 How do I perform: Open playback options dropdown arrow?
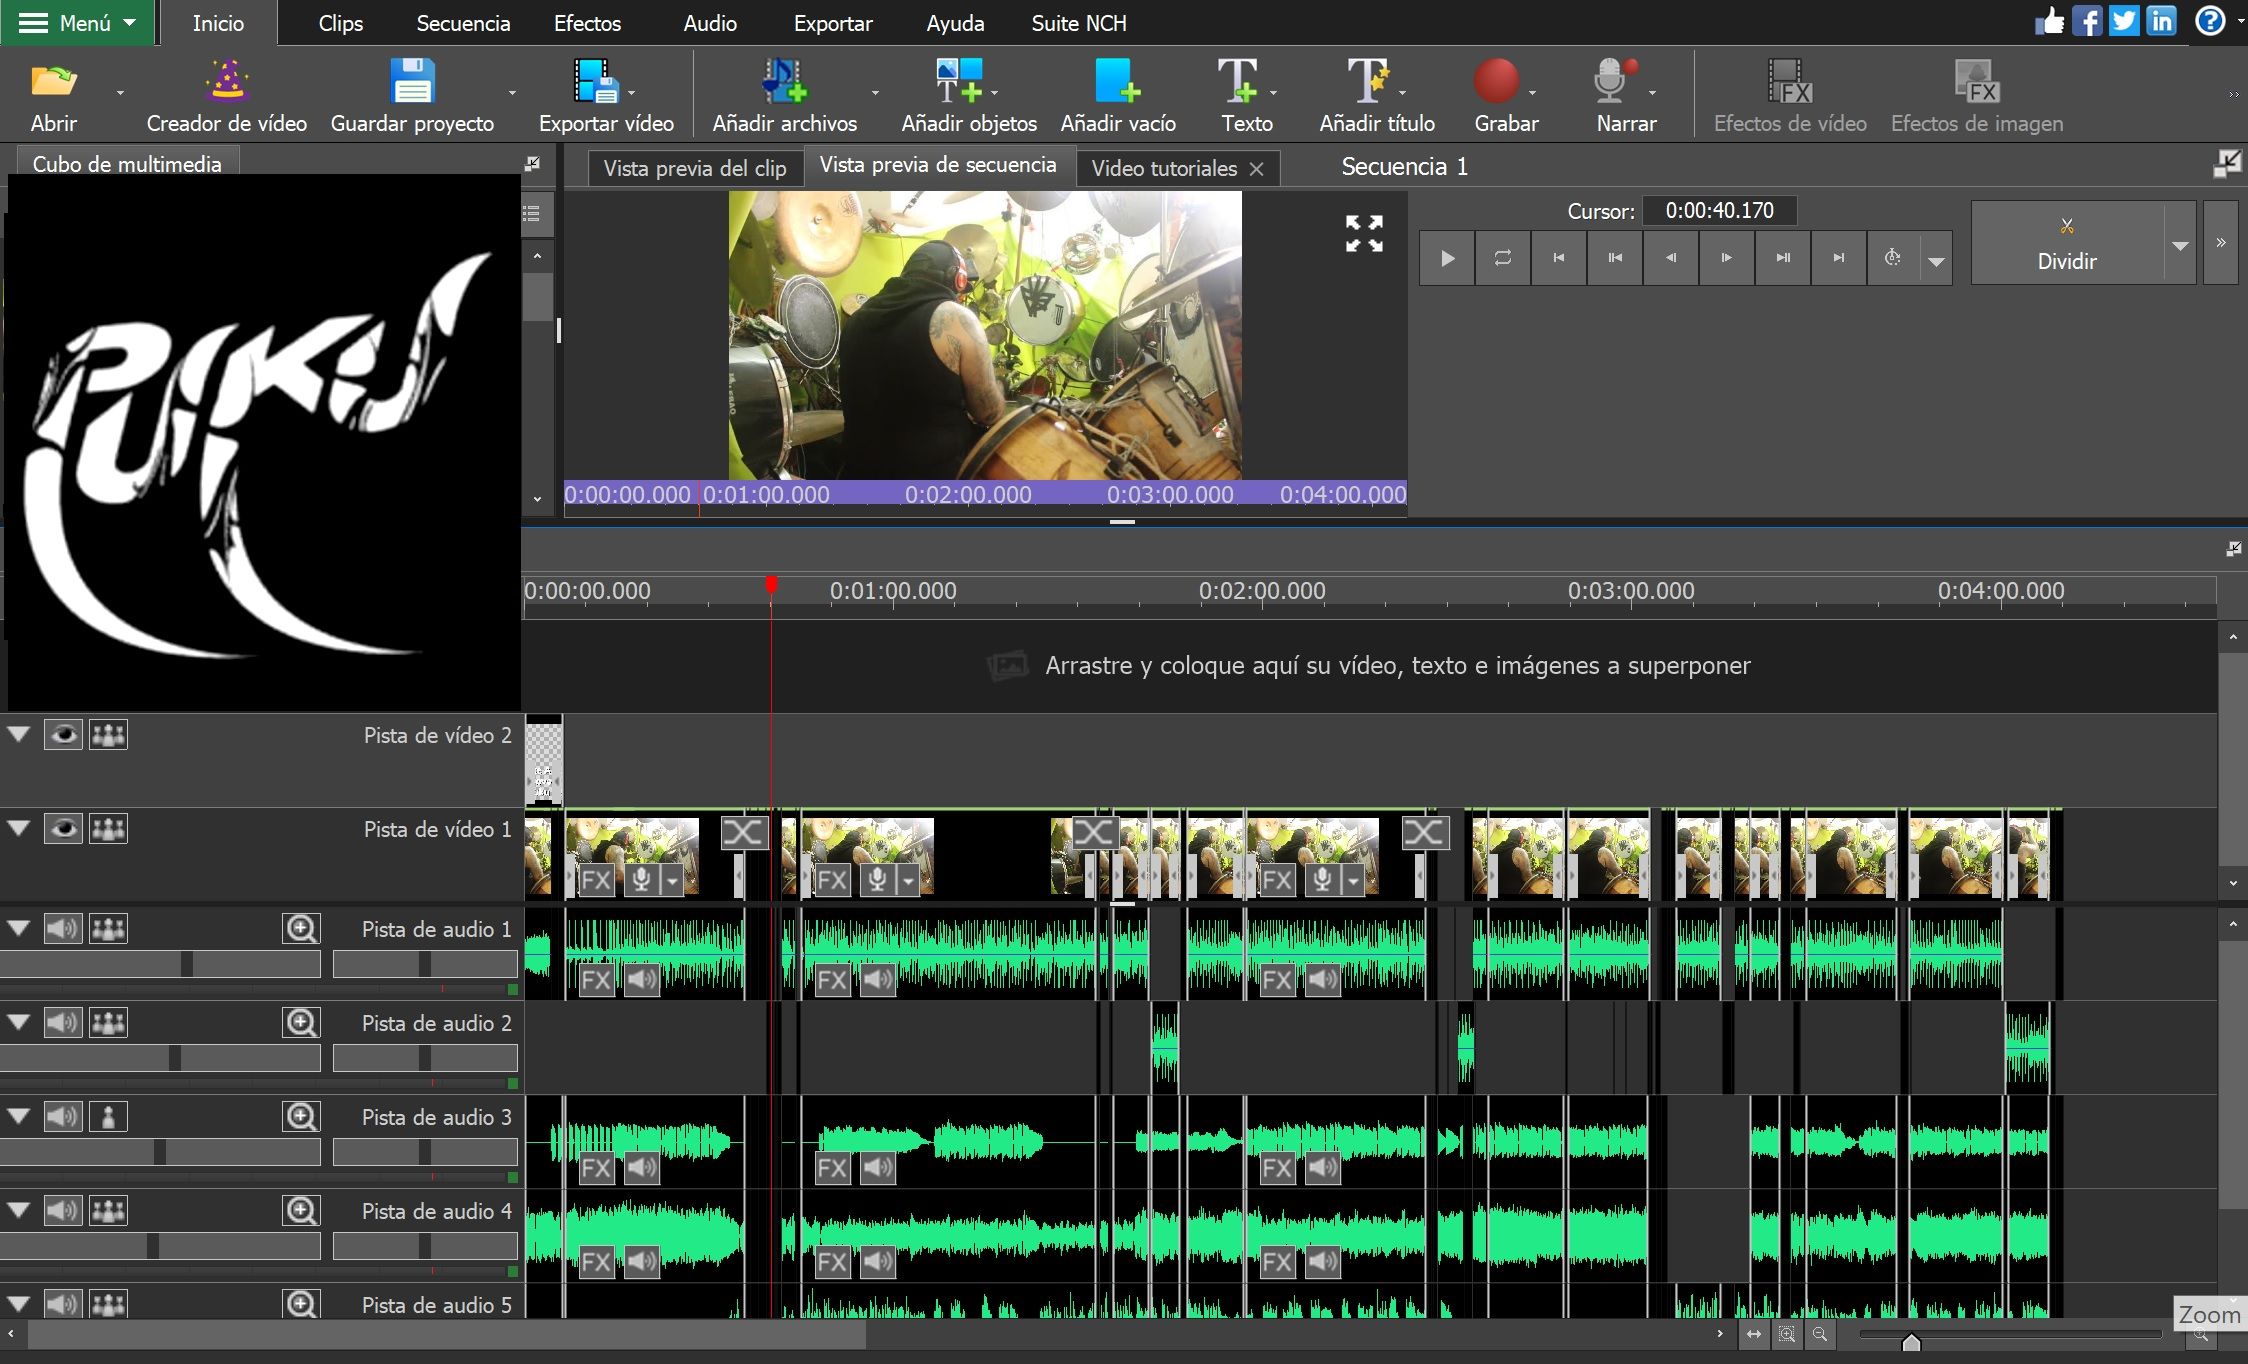[1936, 261]
